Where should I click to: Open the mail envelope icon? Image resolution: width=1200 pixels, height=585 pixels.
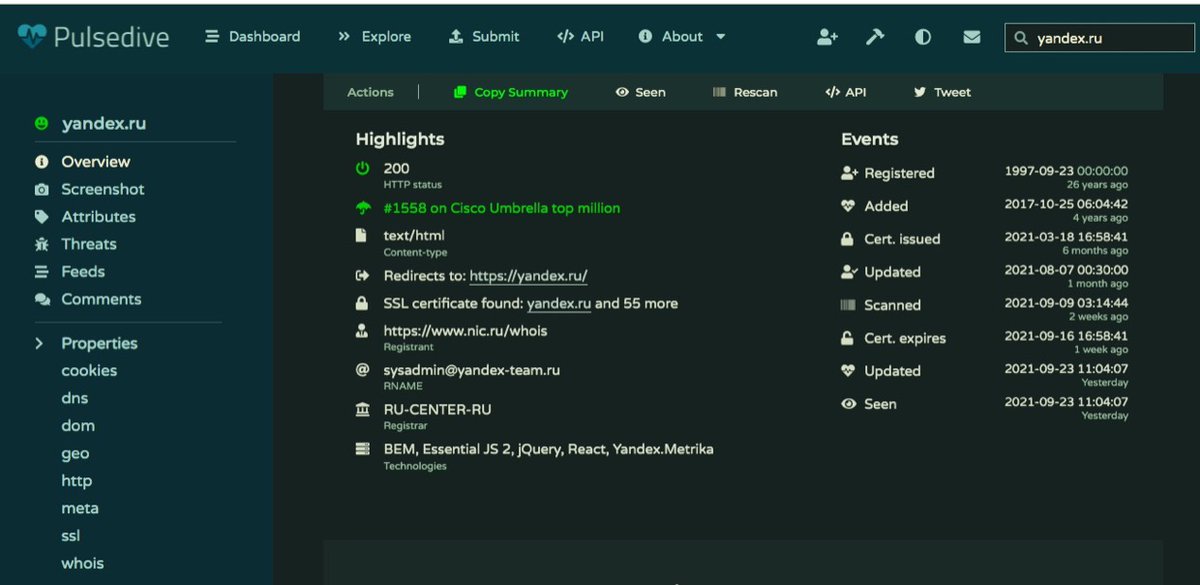971,37
